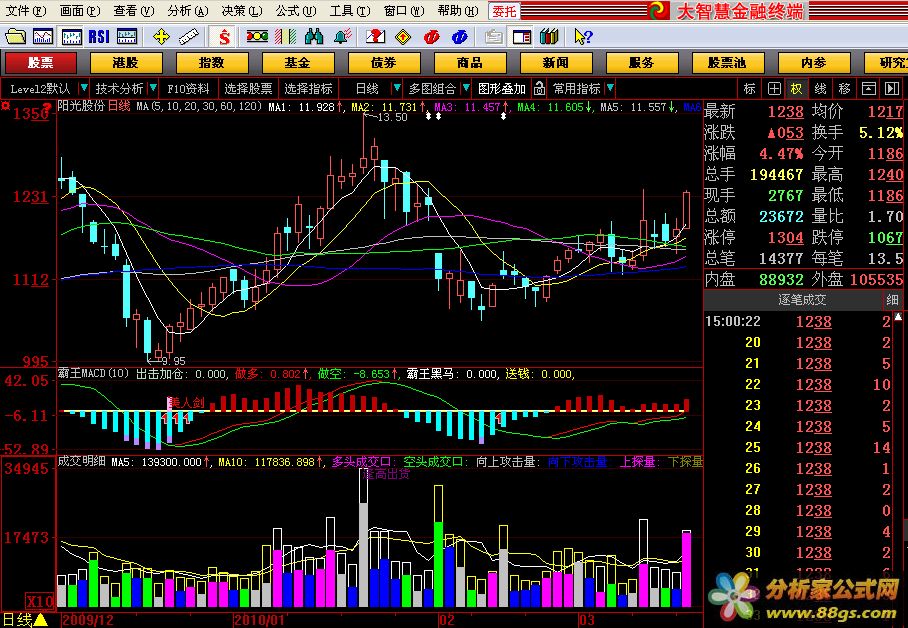
Task: Toggle the 细 detail button in 逐笔成交
Action: [892, 300]
